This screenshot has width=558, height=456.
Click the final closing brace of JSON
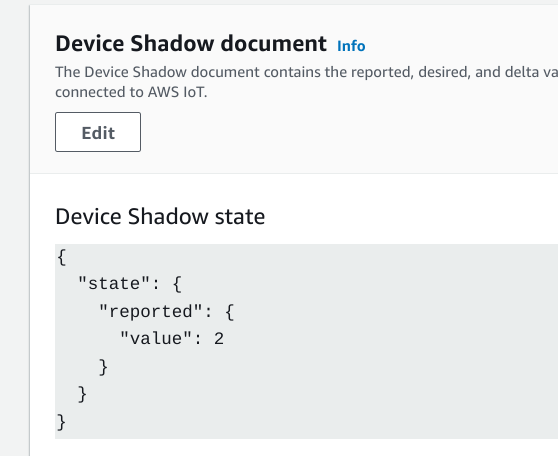click(61, 422)
